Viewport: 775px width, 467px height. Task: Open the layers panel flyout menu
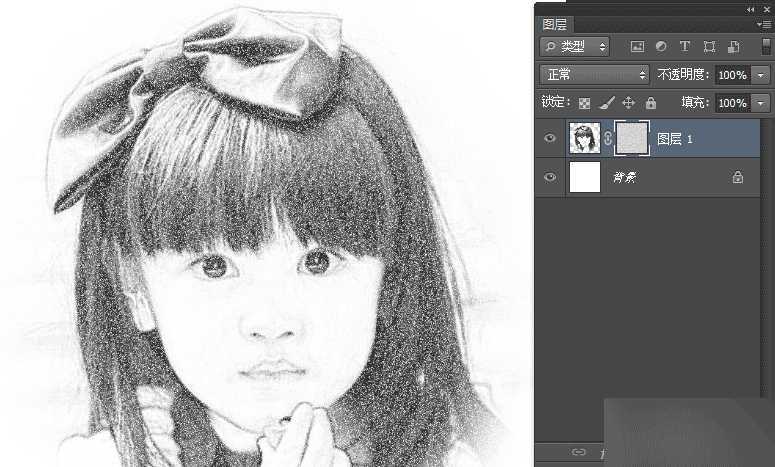(x=765, y=24)
